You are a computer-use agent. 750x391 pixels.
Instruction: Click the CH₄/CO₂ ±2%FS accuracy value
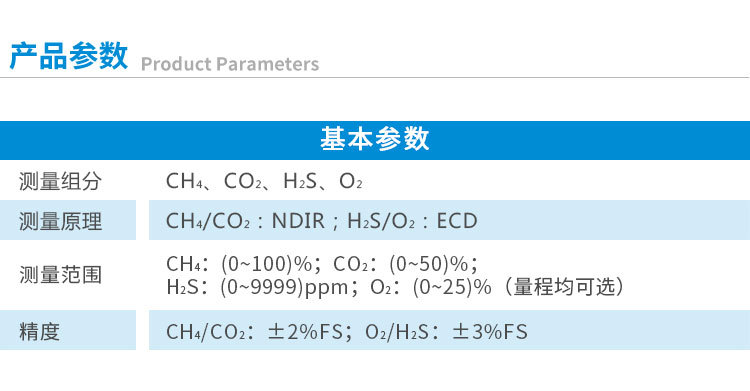pyautogui.click(x=254, y=332)
